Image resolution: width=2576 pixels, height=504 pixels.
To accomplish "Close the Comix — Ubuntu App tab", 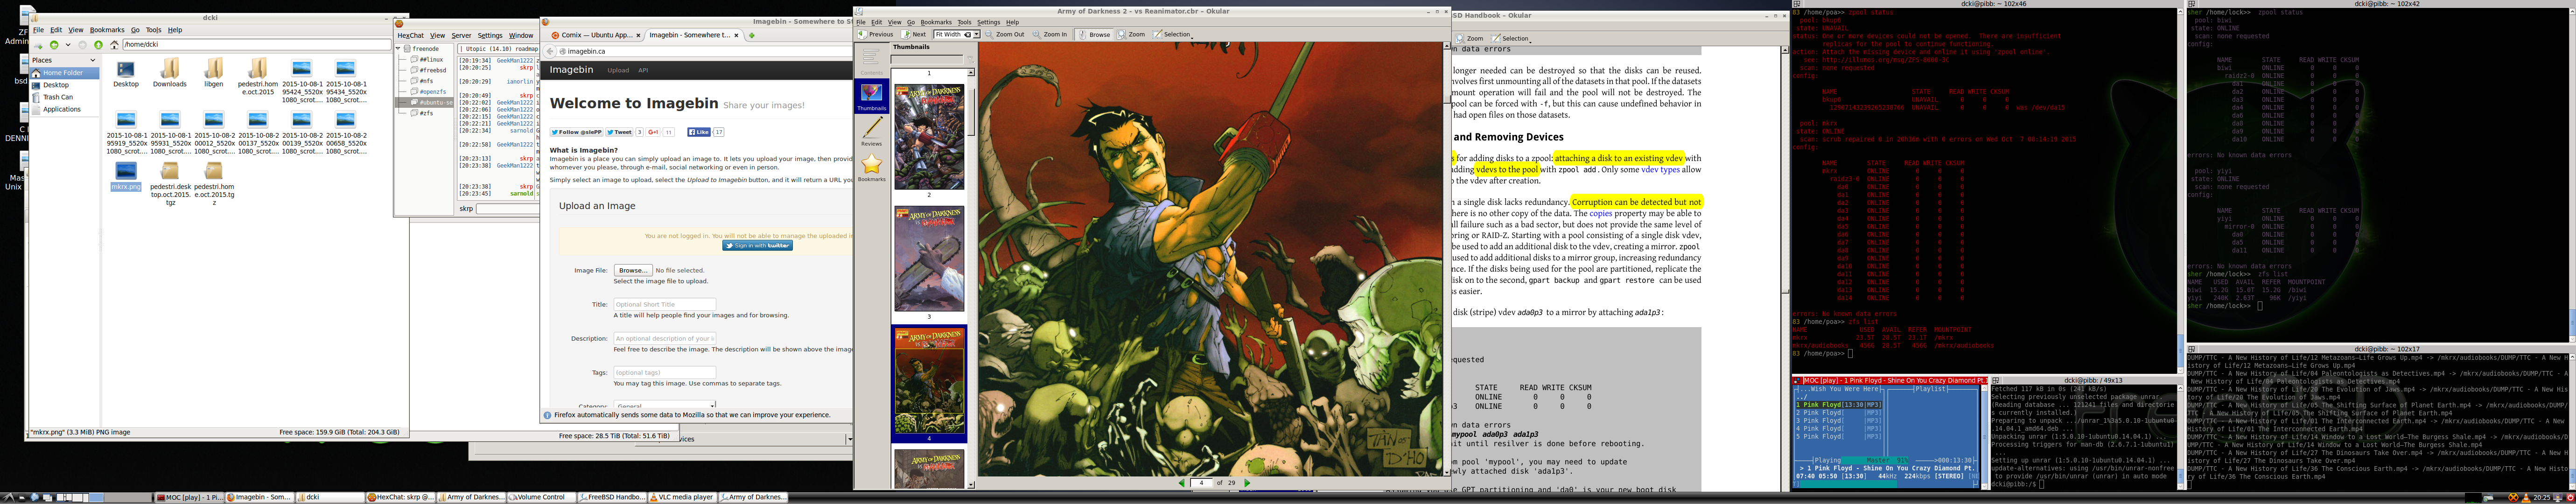I will (x=639, y=35).
